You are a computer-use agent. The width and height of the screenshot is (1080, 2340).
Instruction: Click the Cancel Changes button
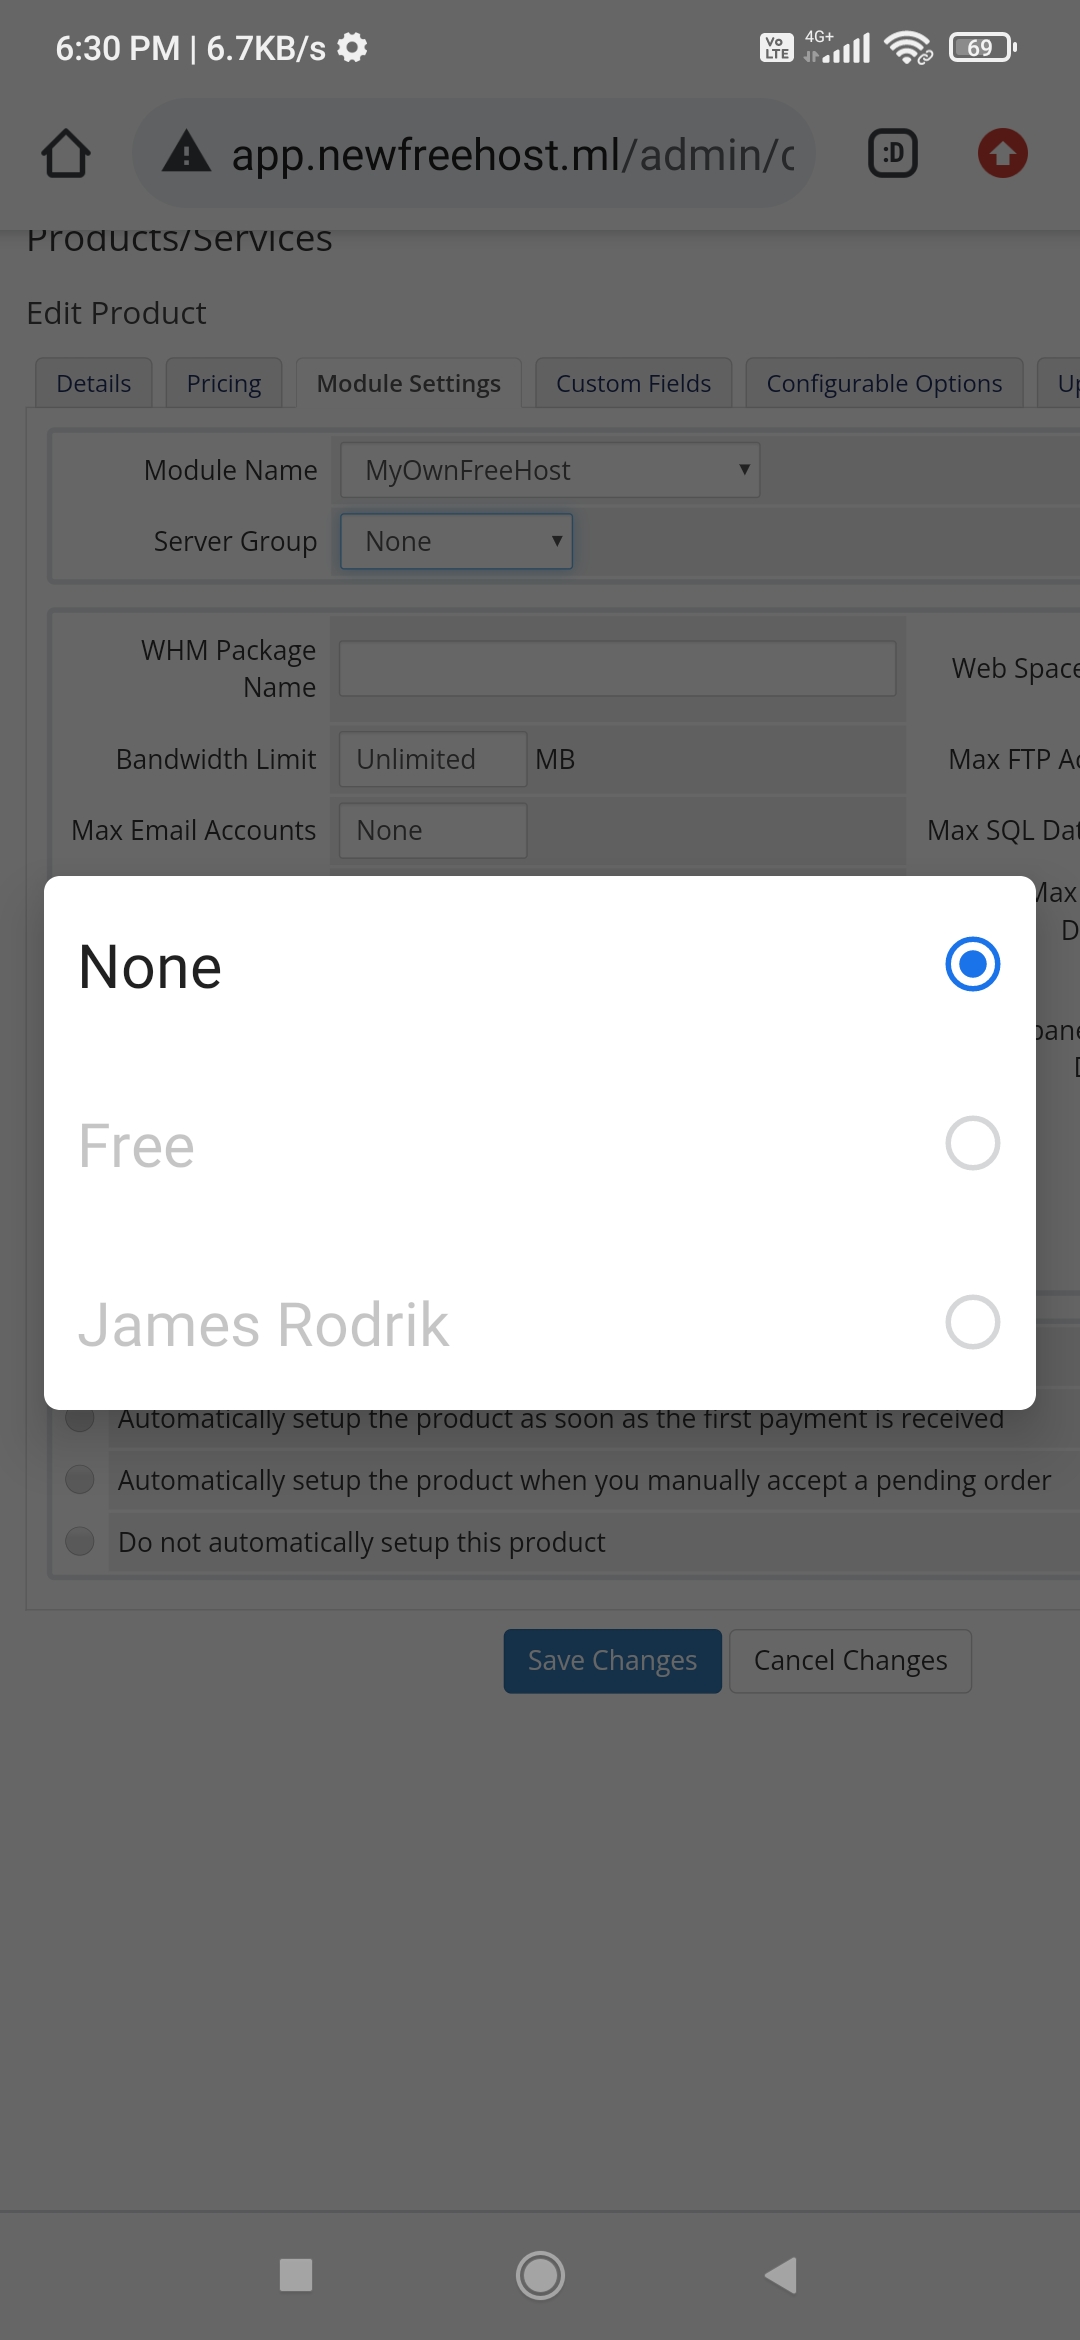(x=850, y=1660)
